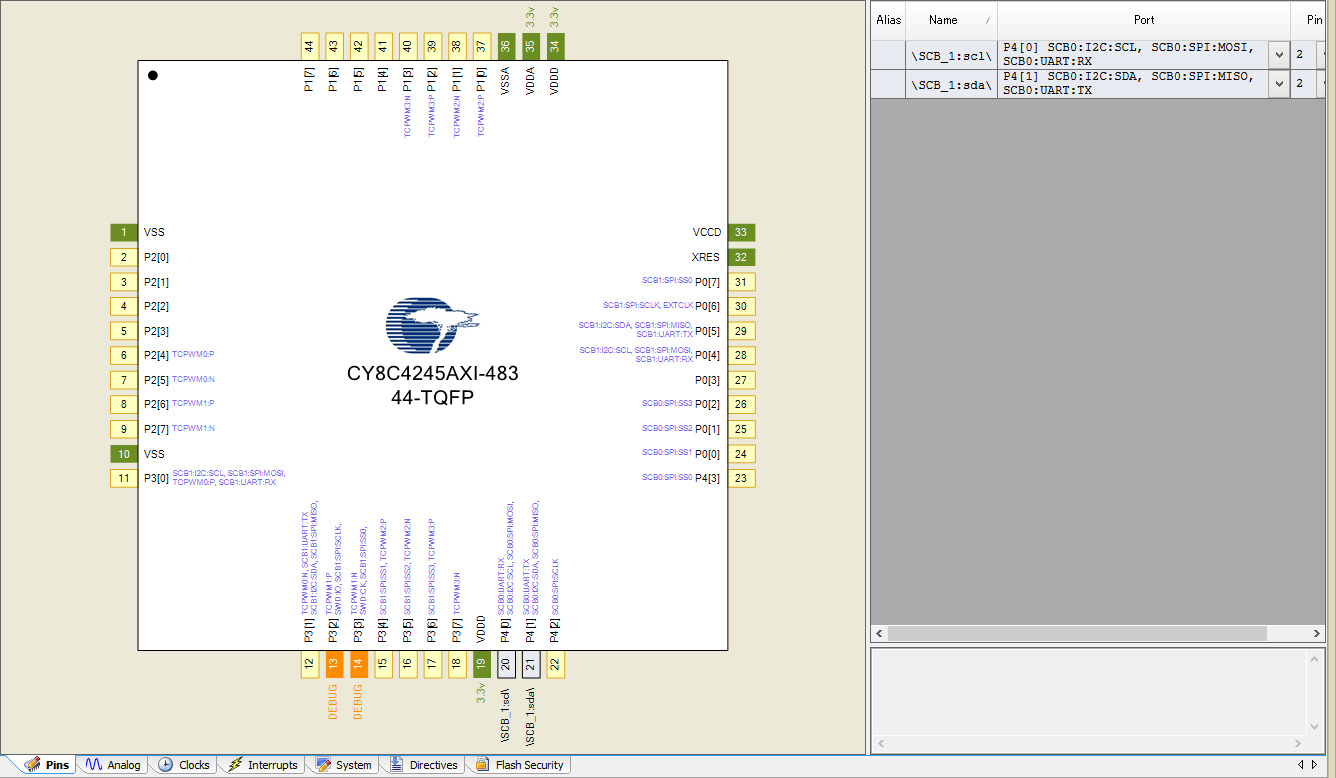Switch to the Analog tab
Viewport: 1336px width, 778px height.
coord(113,765)
